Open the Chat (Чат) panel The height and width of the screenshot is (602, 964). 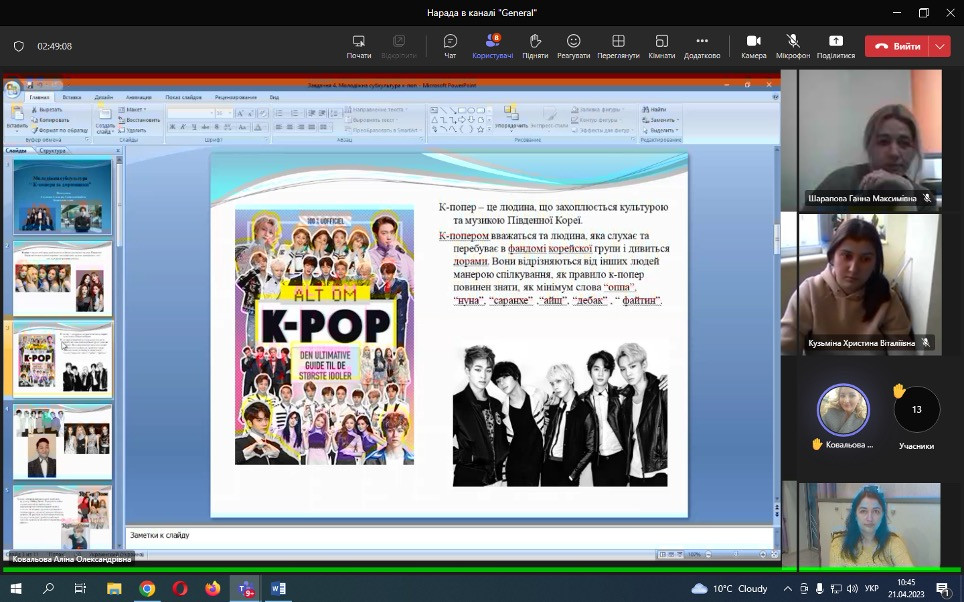(450, 45)
